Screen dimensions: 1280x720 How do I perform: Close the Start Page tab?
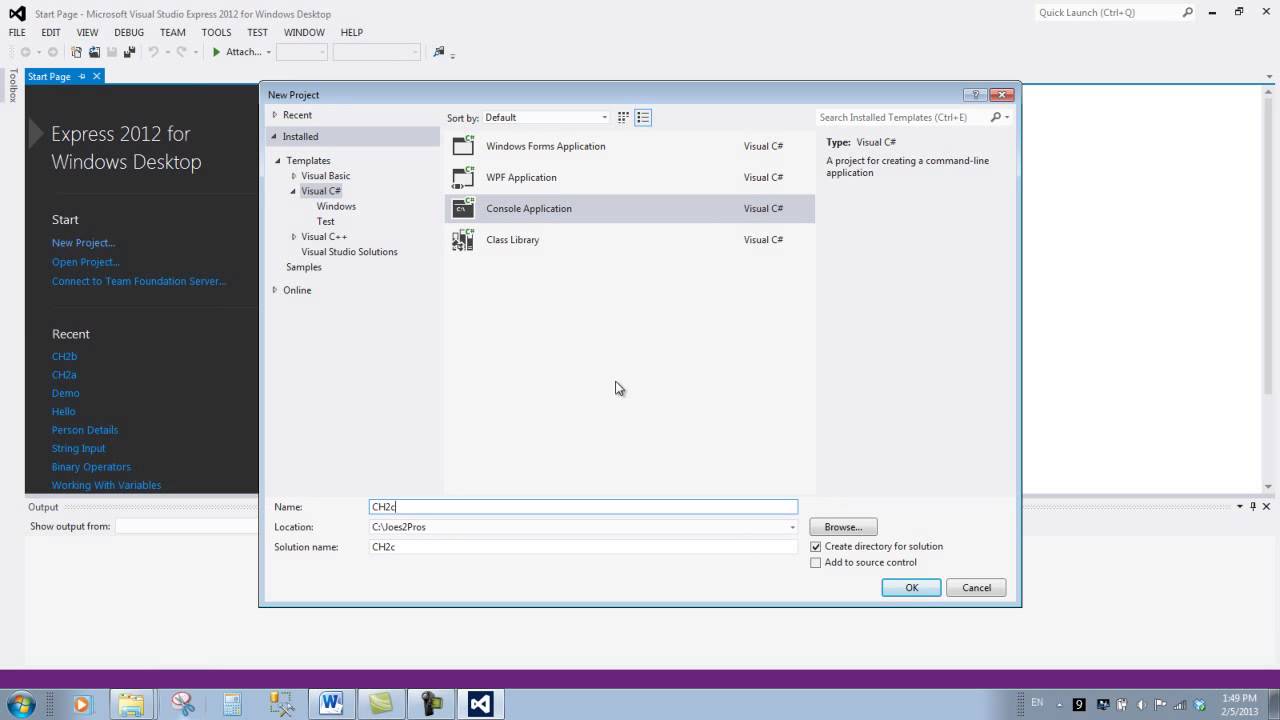[x=97, y=76]
